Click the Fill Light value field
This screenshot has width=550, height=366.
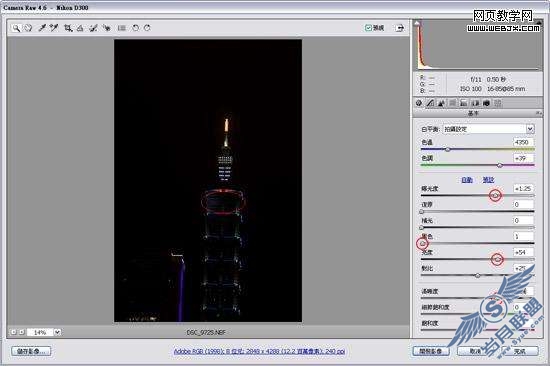523,220
